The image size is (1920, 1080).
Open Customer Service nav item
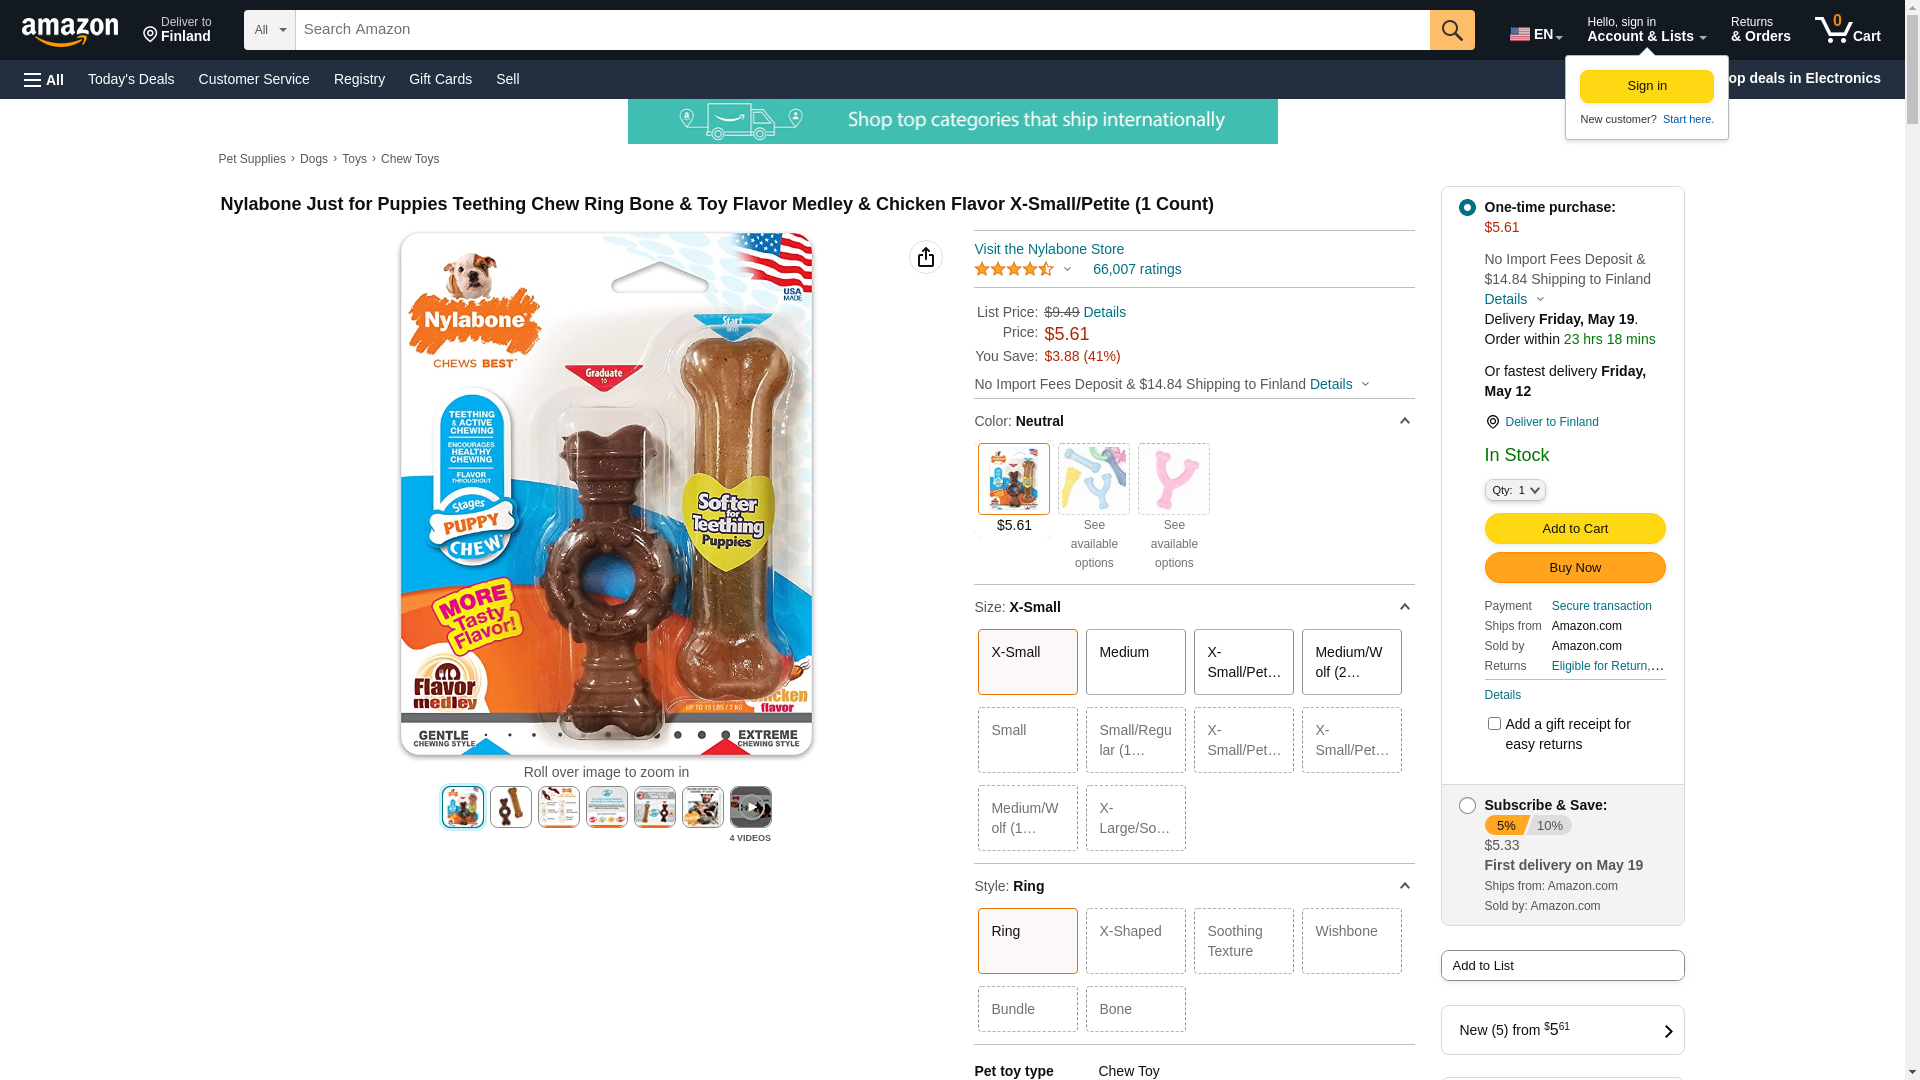click(x=254, y=79)
